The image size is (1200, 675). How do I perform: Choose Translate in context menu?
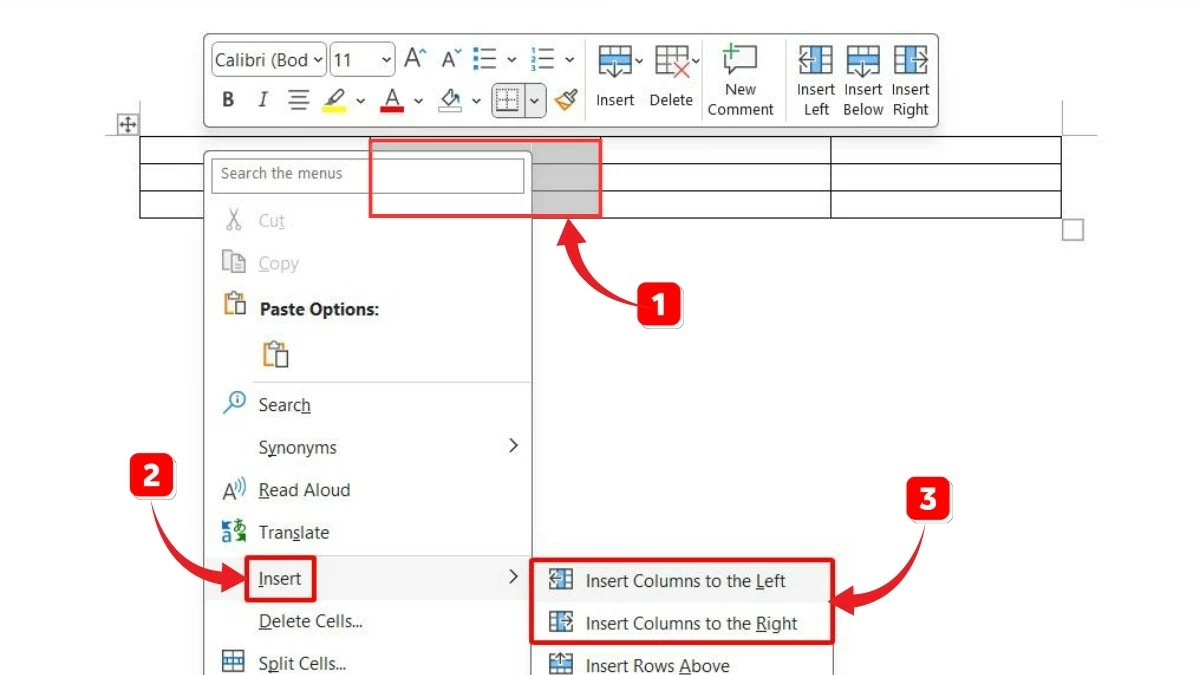click(x=368, y=533)
